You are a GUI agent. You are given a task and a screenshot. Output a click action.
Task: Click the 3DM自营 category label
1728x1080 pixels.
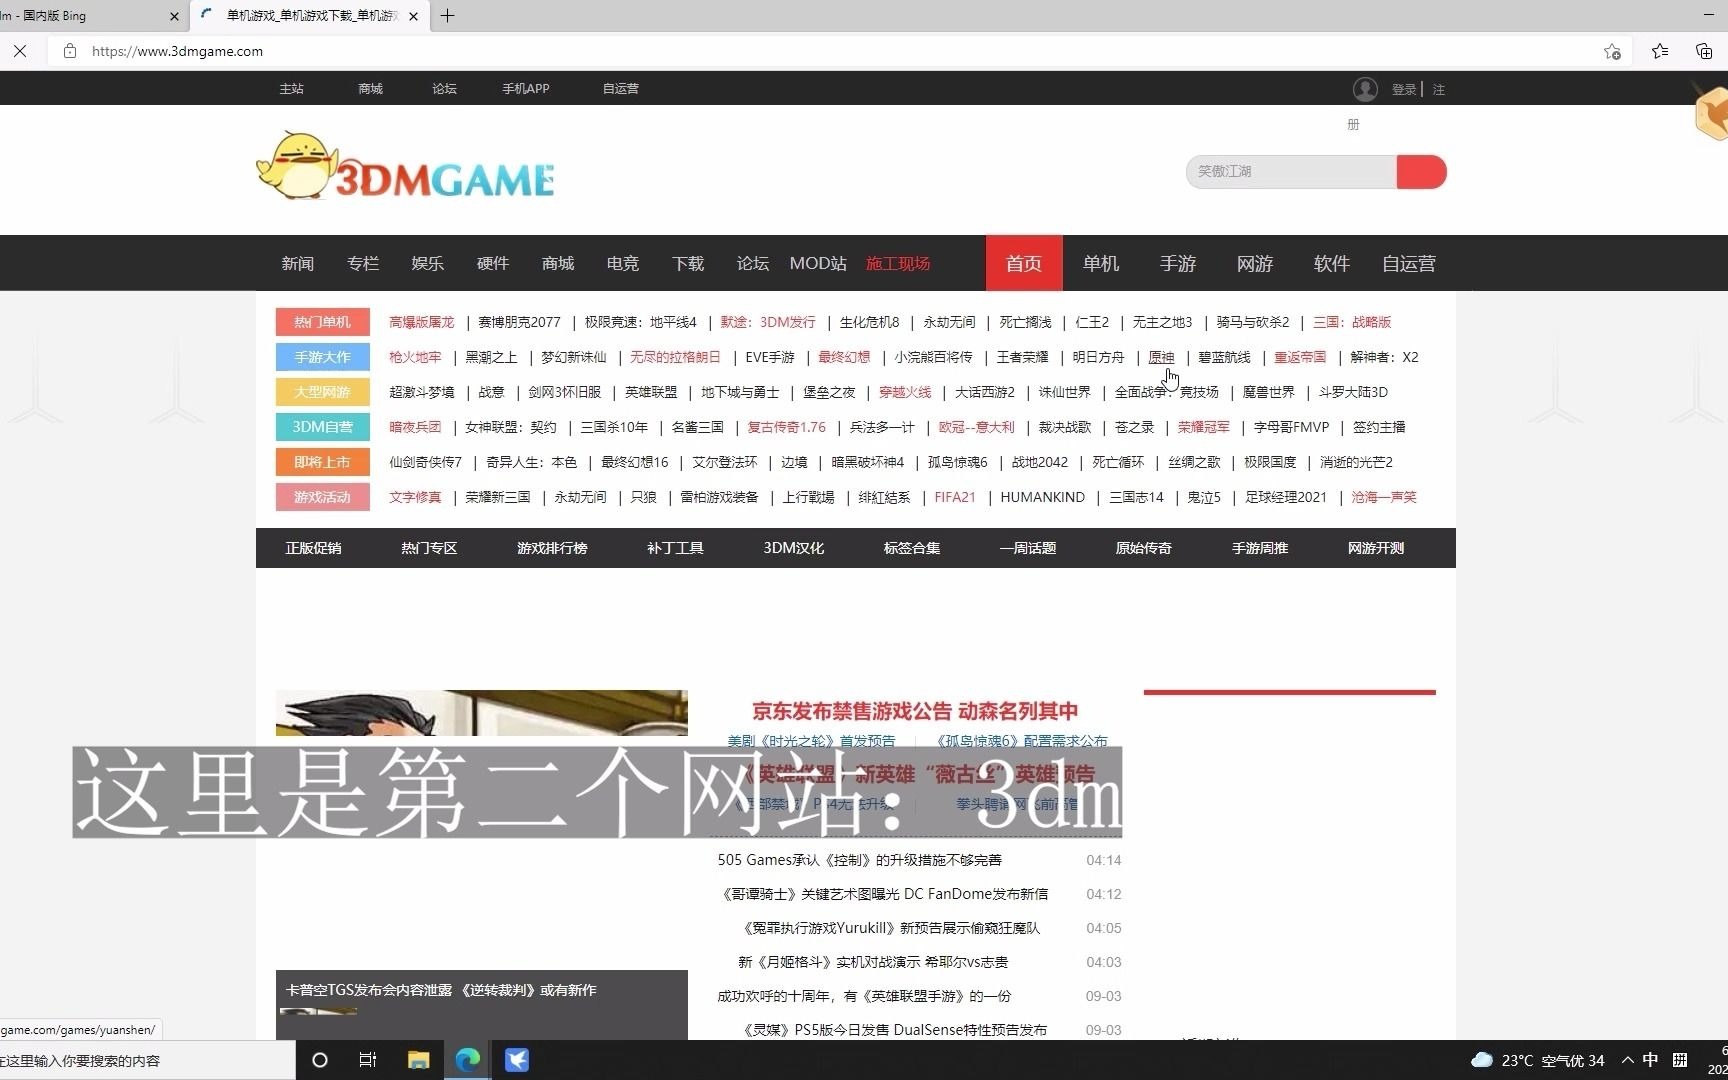pos(323,427)
